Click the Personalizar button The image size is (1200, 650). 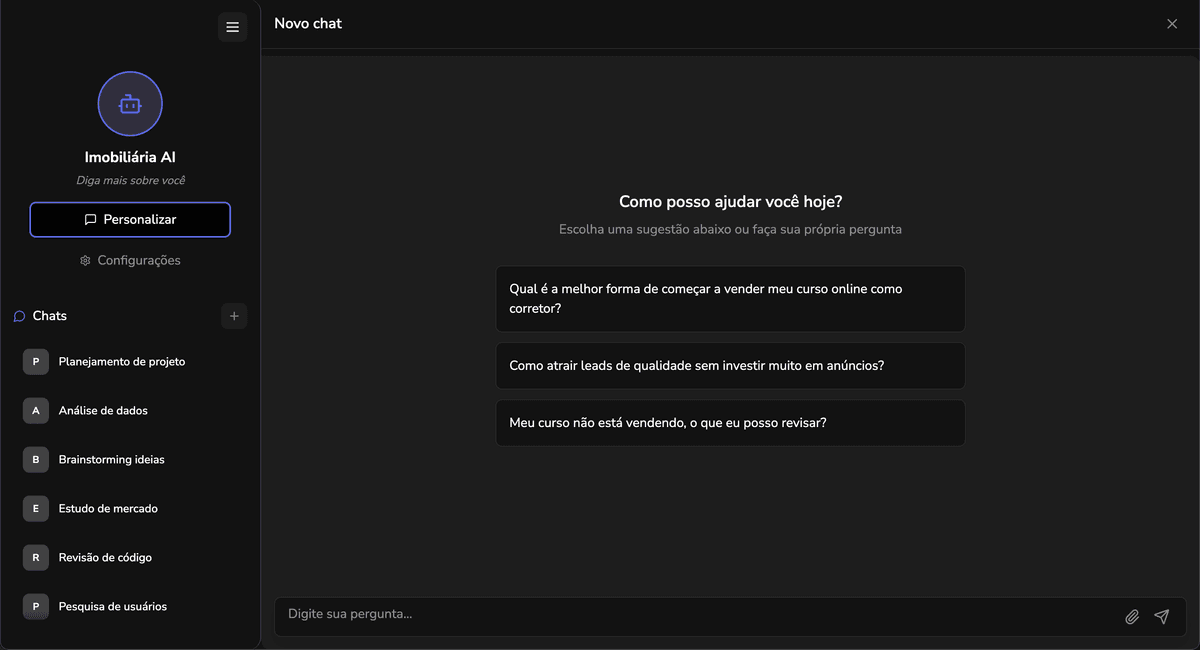130,220
